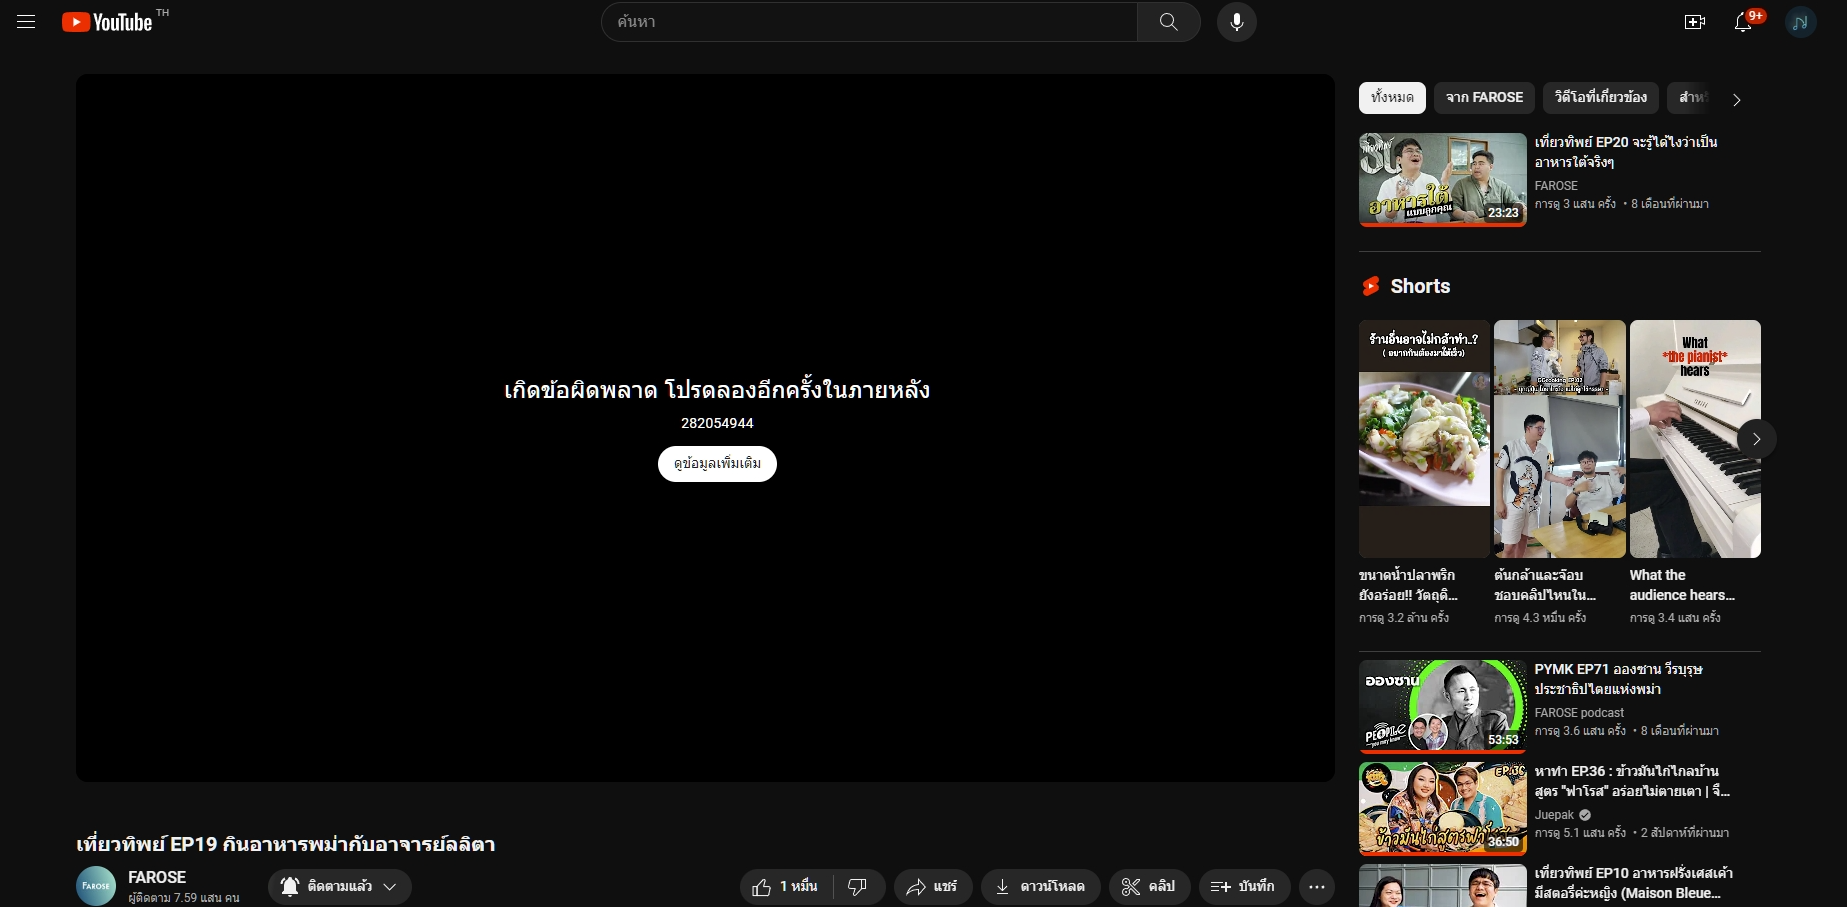Switch to the จาก FAROSE filter chip
This screenshot has width=1847, height=907.
(x=1484, y=97)
